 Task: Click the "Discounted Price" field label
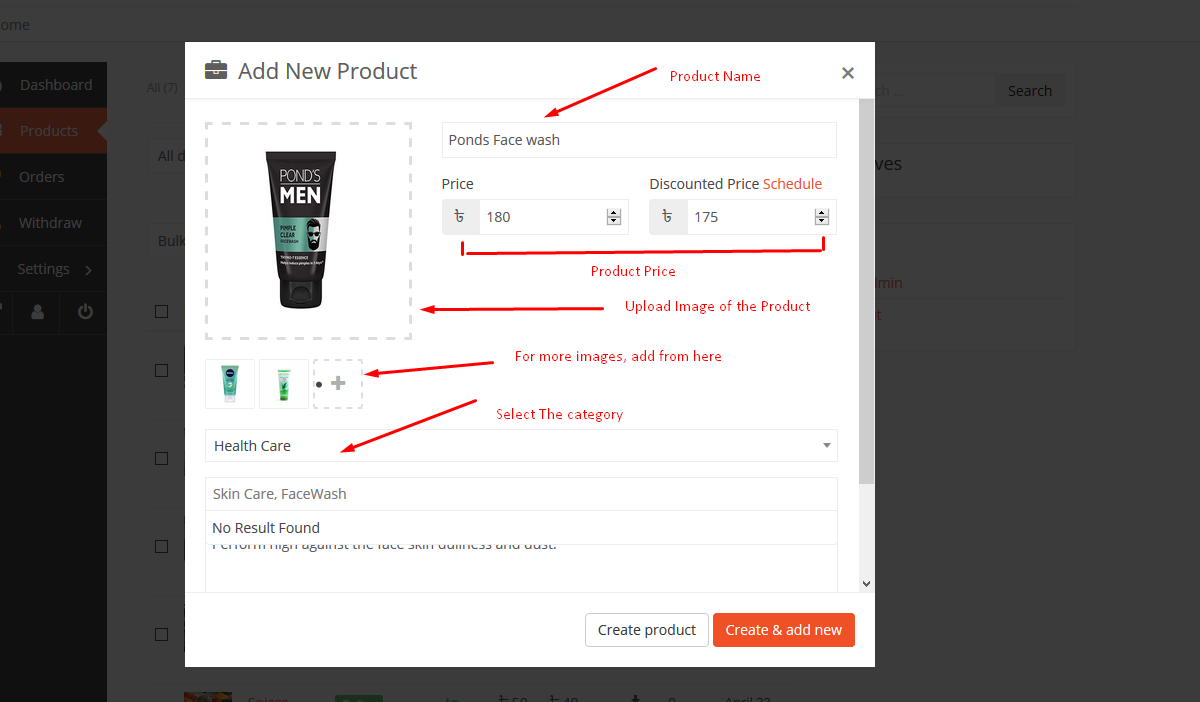pos(704,184)
